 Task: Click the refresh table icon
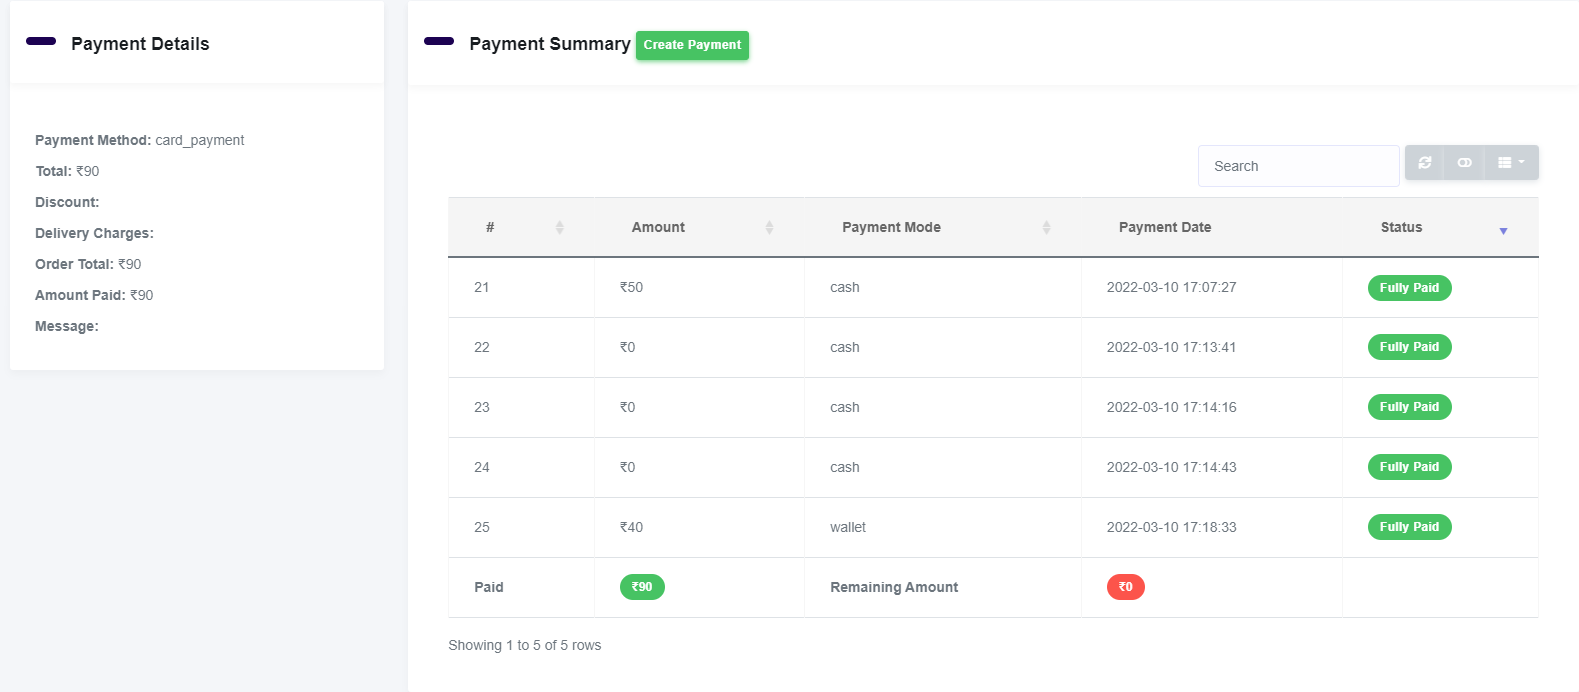pyautogui.click(x=1424, y=163)
